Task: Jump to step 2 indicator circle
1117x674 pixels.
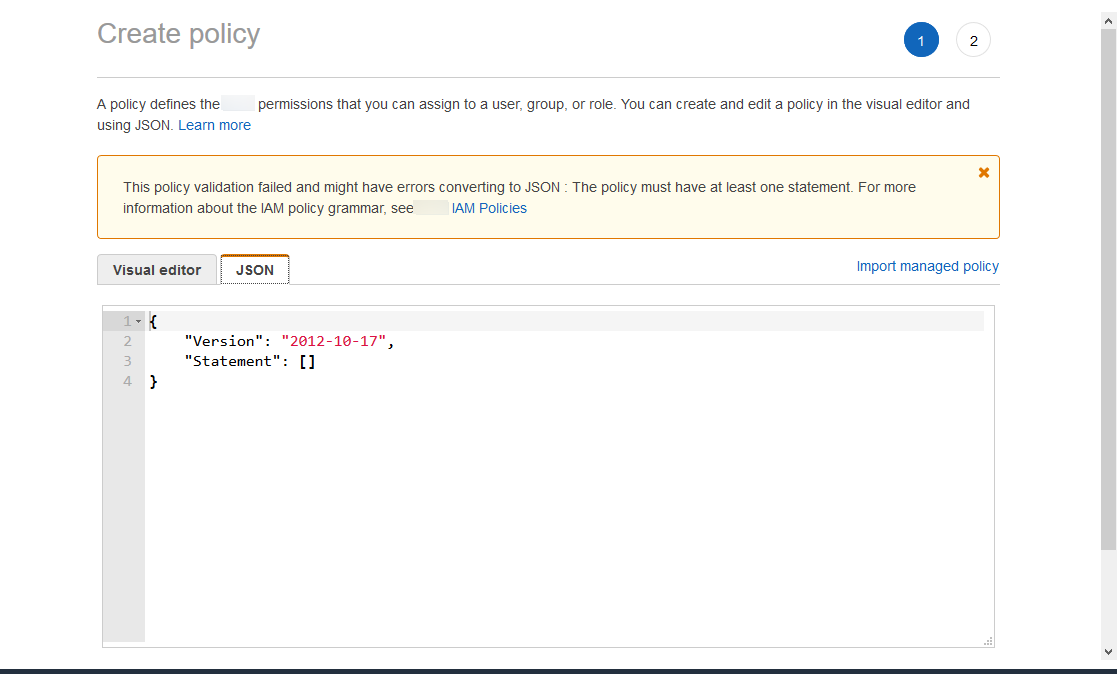Action: 973,41
